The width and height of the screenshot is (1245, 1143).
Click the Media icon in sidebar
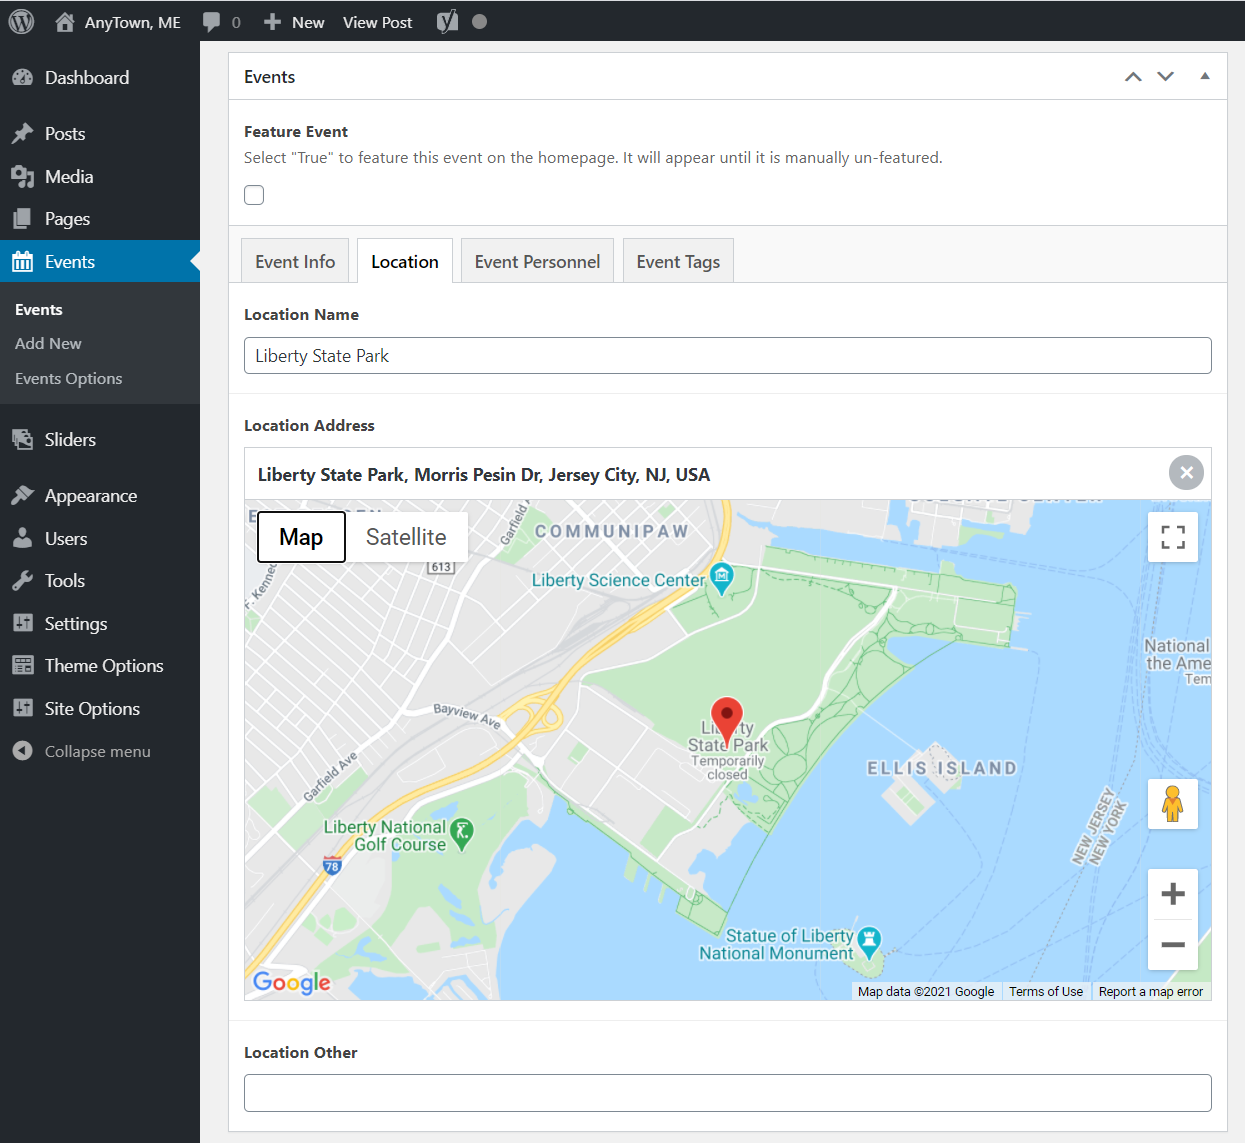click(x=22, y=176)
